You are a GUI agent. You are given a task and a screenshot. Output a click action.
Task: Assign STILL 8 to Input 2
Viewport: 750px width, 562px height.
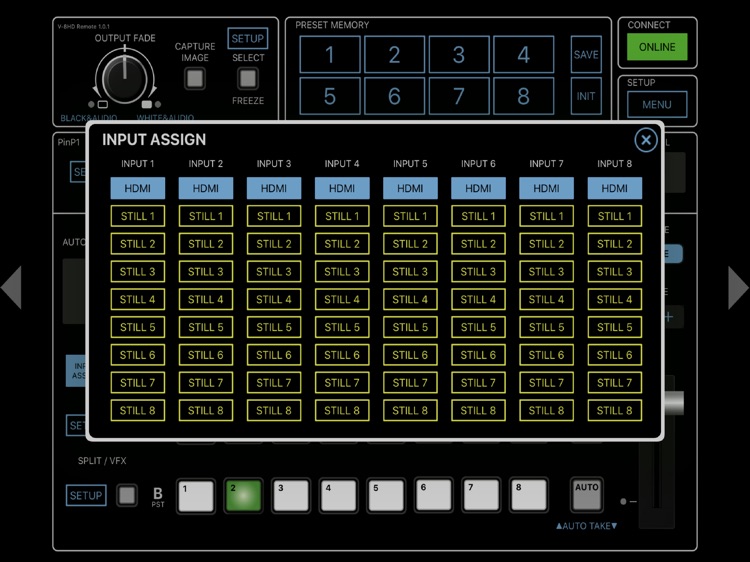pyautogui.click(x=206, y=410)
